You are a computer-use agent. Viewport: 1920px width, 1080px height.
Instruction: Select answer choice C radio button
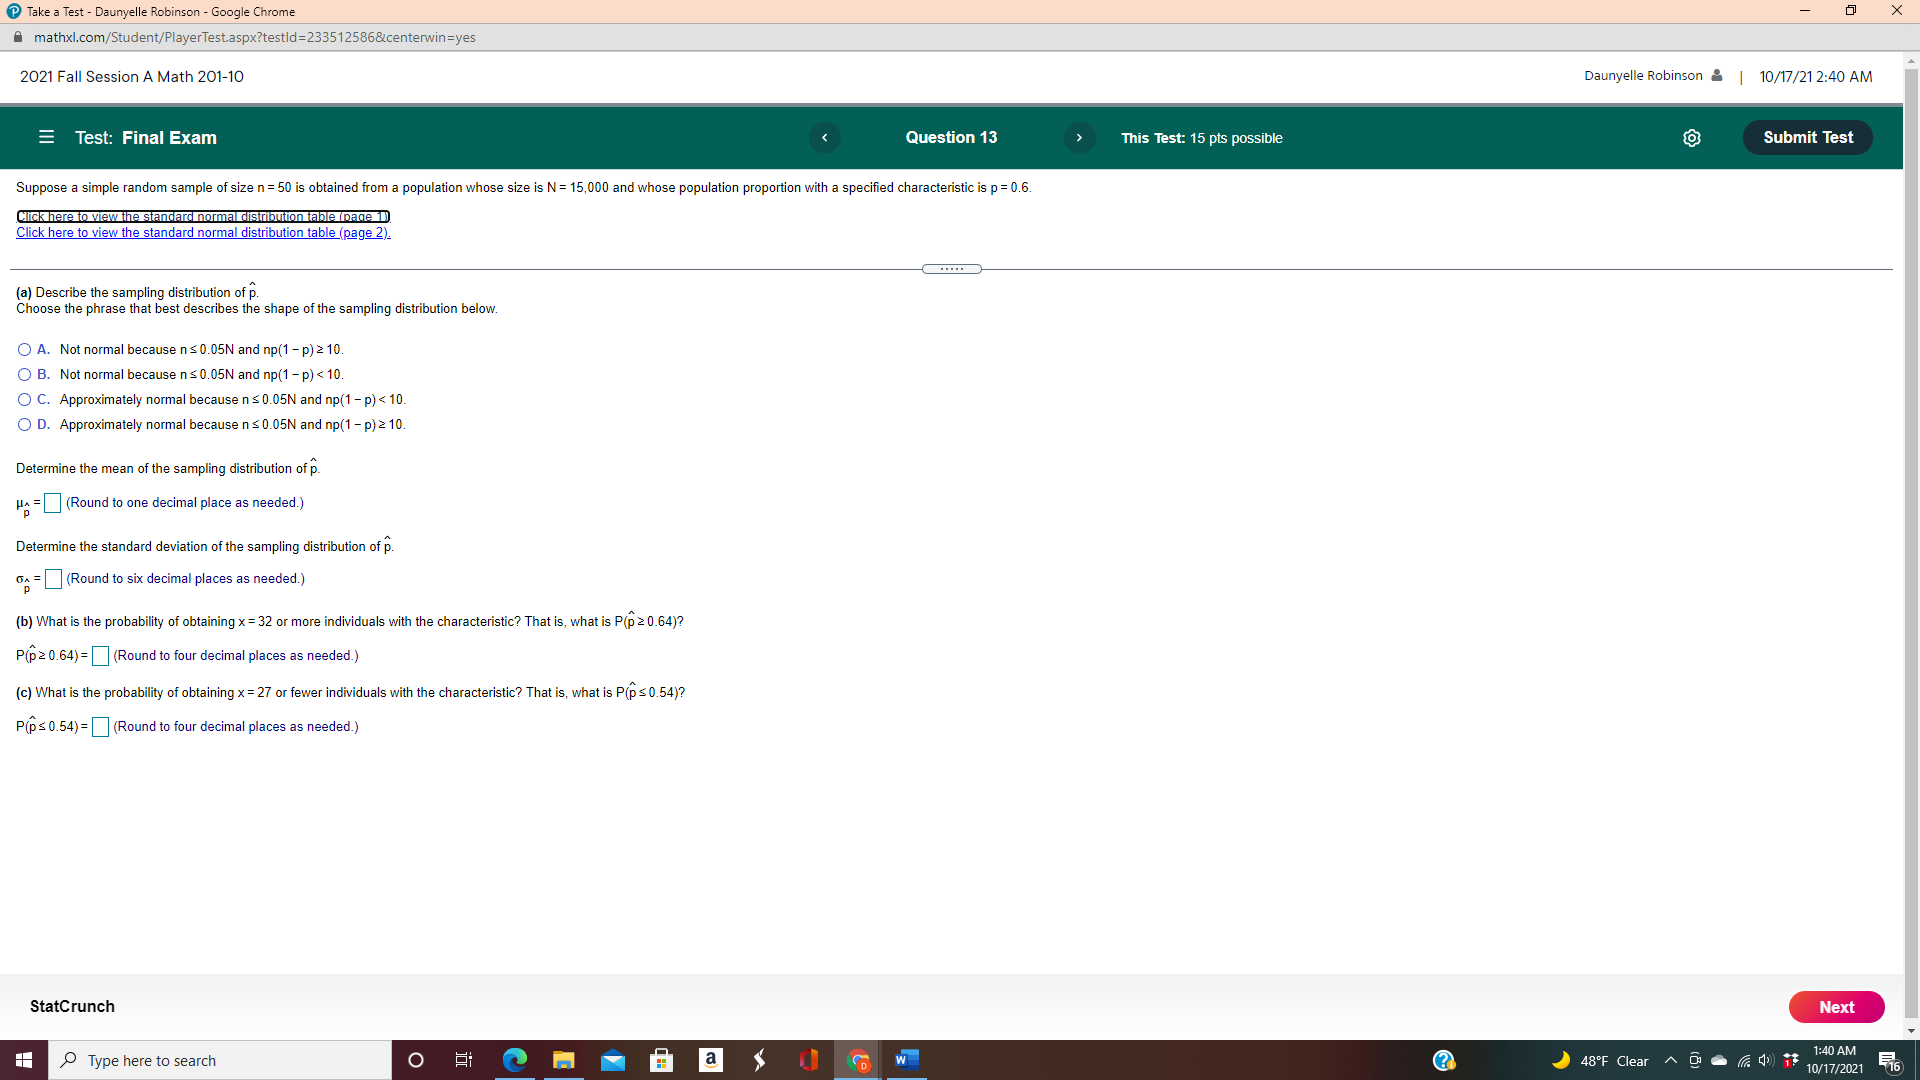(23, 399)
